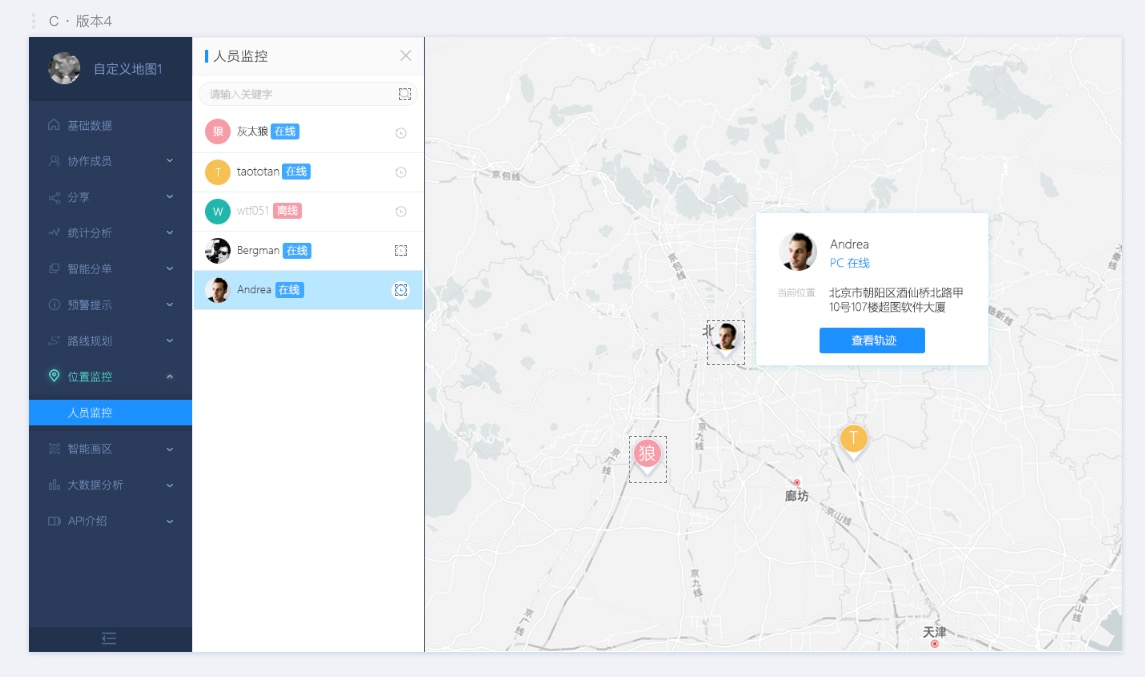
Task: Click Andrea's avatar marker on the map
Action: pyautogui.click(x=725, y=337)
